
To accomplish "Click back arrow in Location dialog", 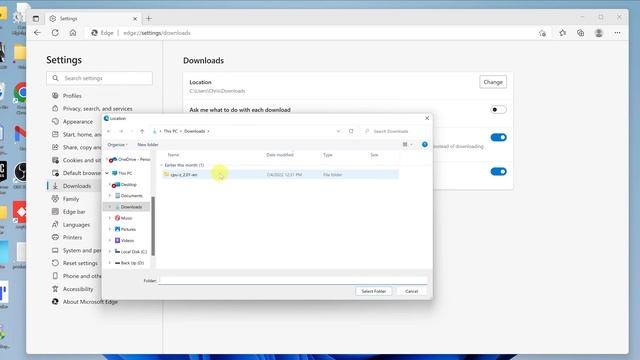I will [x=109, y=131].
